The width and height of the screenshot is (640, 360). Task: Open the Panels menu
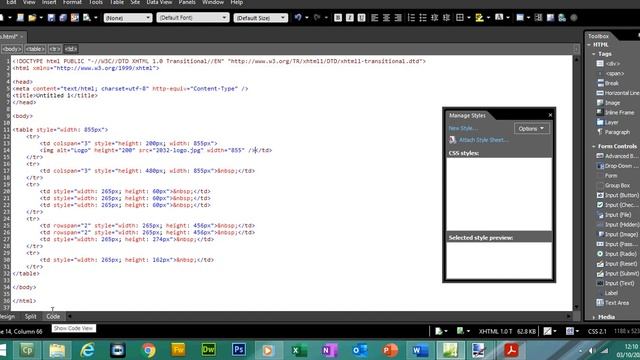tap(187, 2)
